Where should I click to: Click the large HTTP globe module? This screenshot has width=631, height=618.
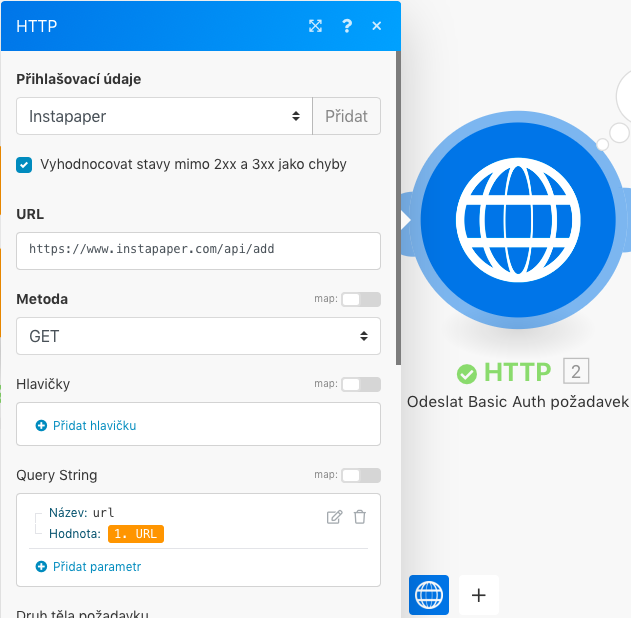[x=516, y=220]
